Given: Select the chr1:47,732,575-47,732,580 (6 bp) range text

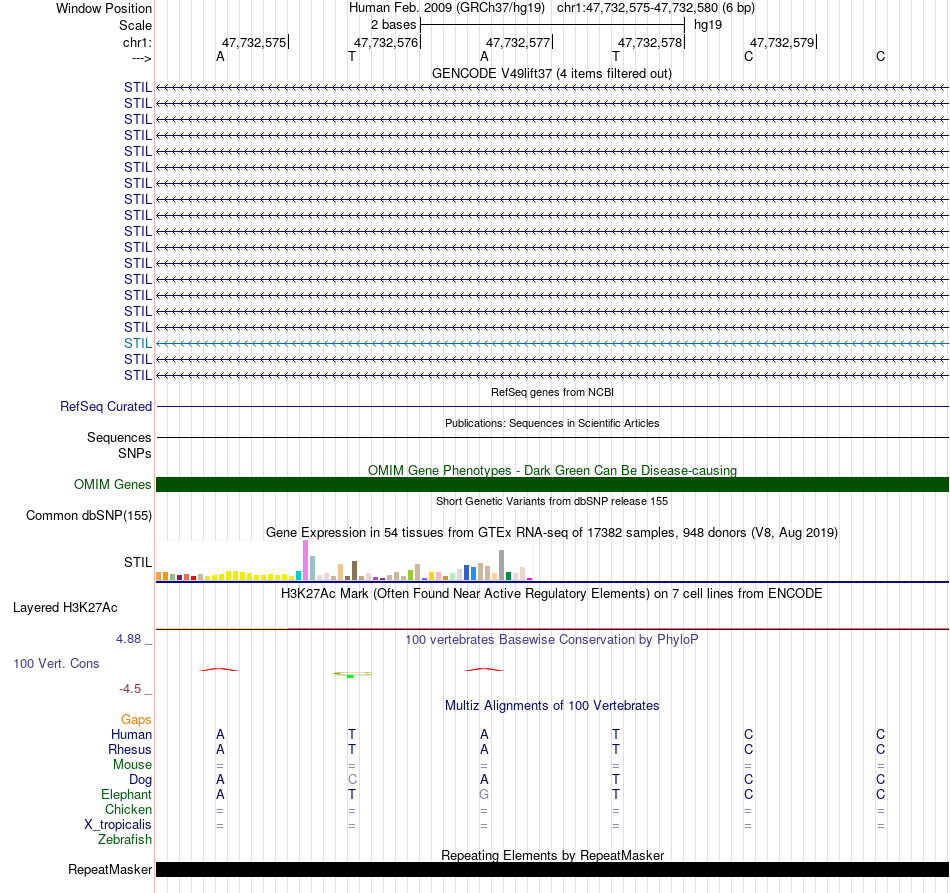Looking at the screenshot, I should point(656,8).
